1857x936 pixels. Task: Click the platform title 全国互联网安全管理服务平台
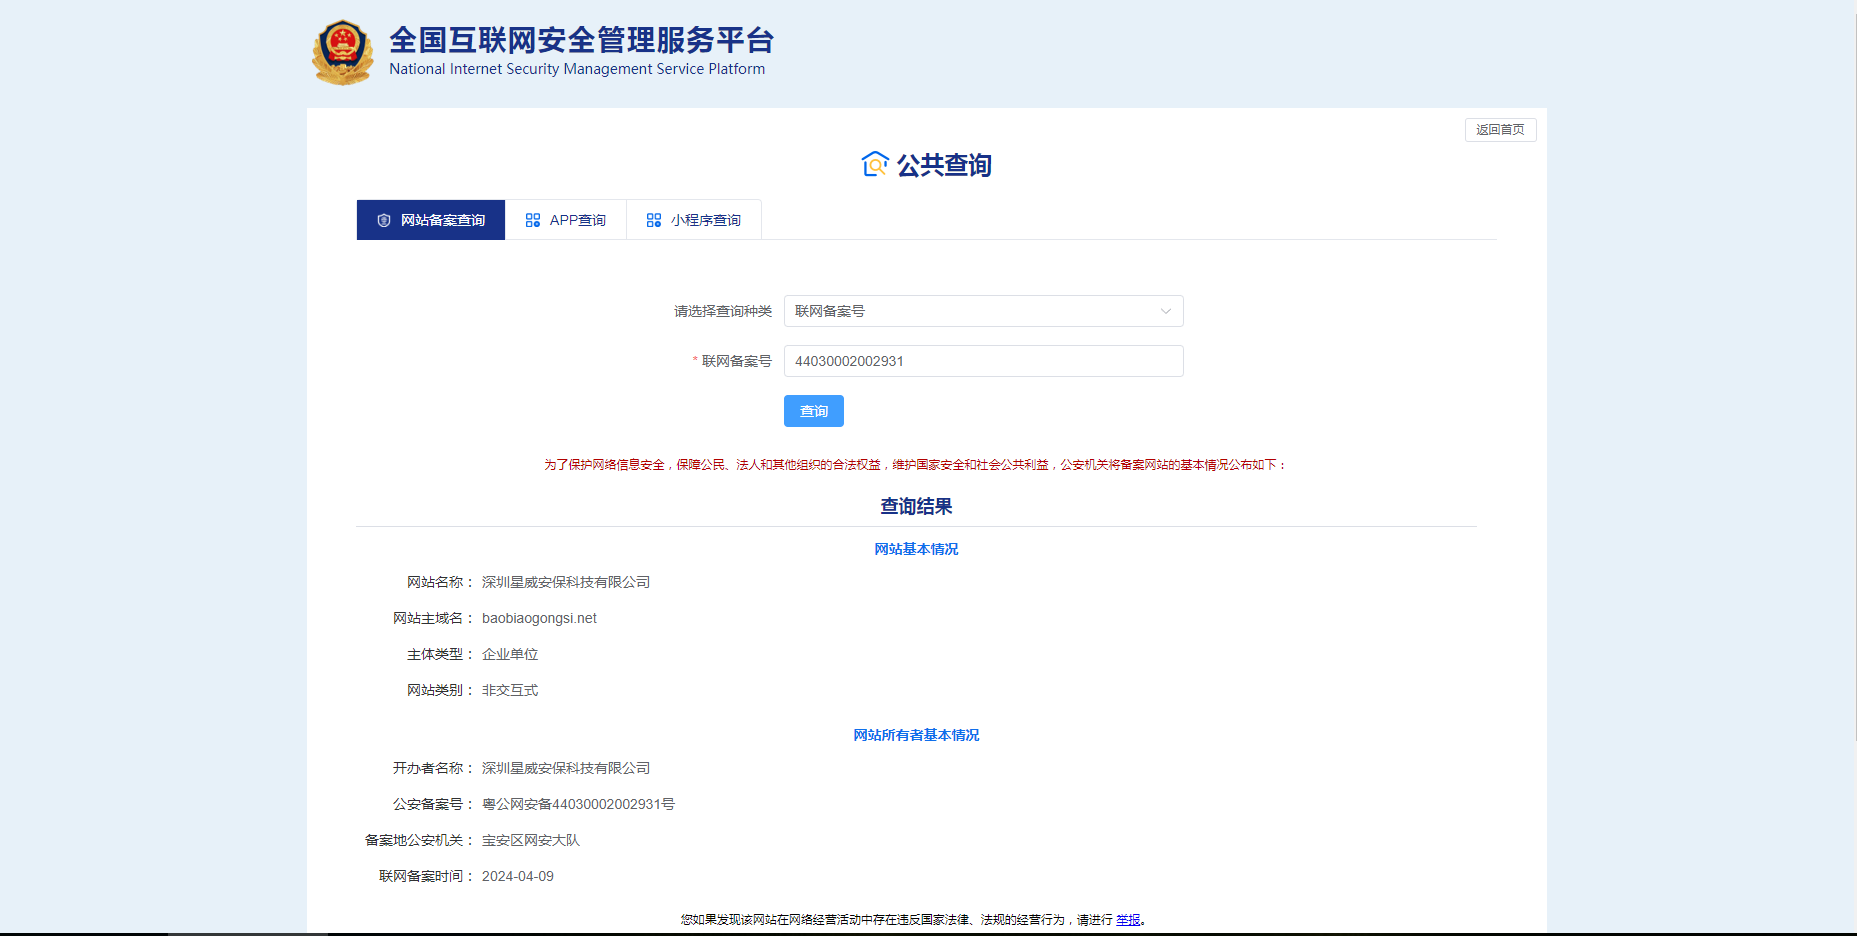[582, 40]
